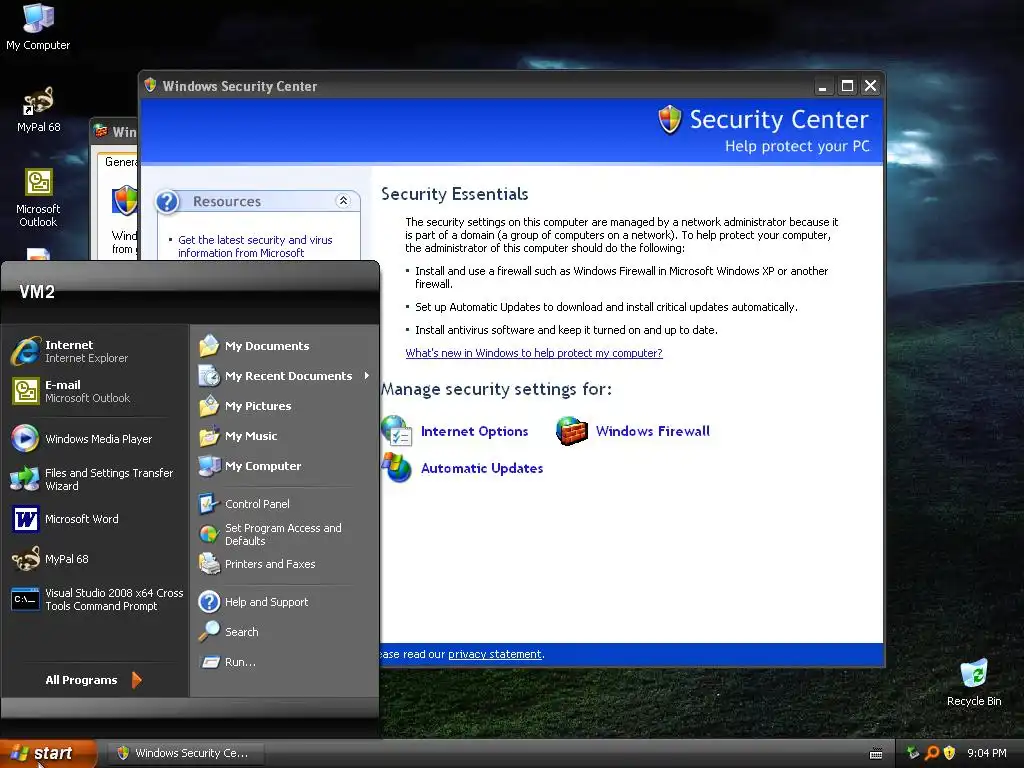Screen dimensions: 1024x768
Task: Collapse the Resources panel
Action: tap(343, 200)
